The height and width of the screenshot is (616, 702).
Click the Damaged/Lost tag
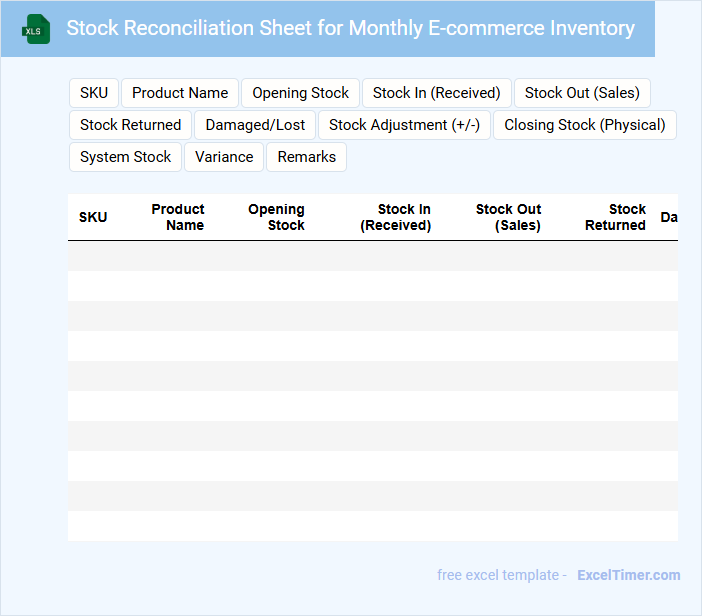coord(256,125)
